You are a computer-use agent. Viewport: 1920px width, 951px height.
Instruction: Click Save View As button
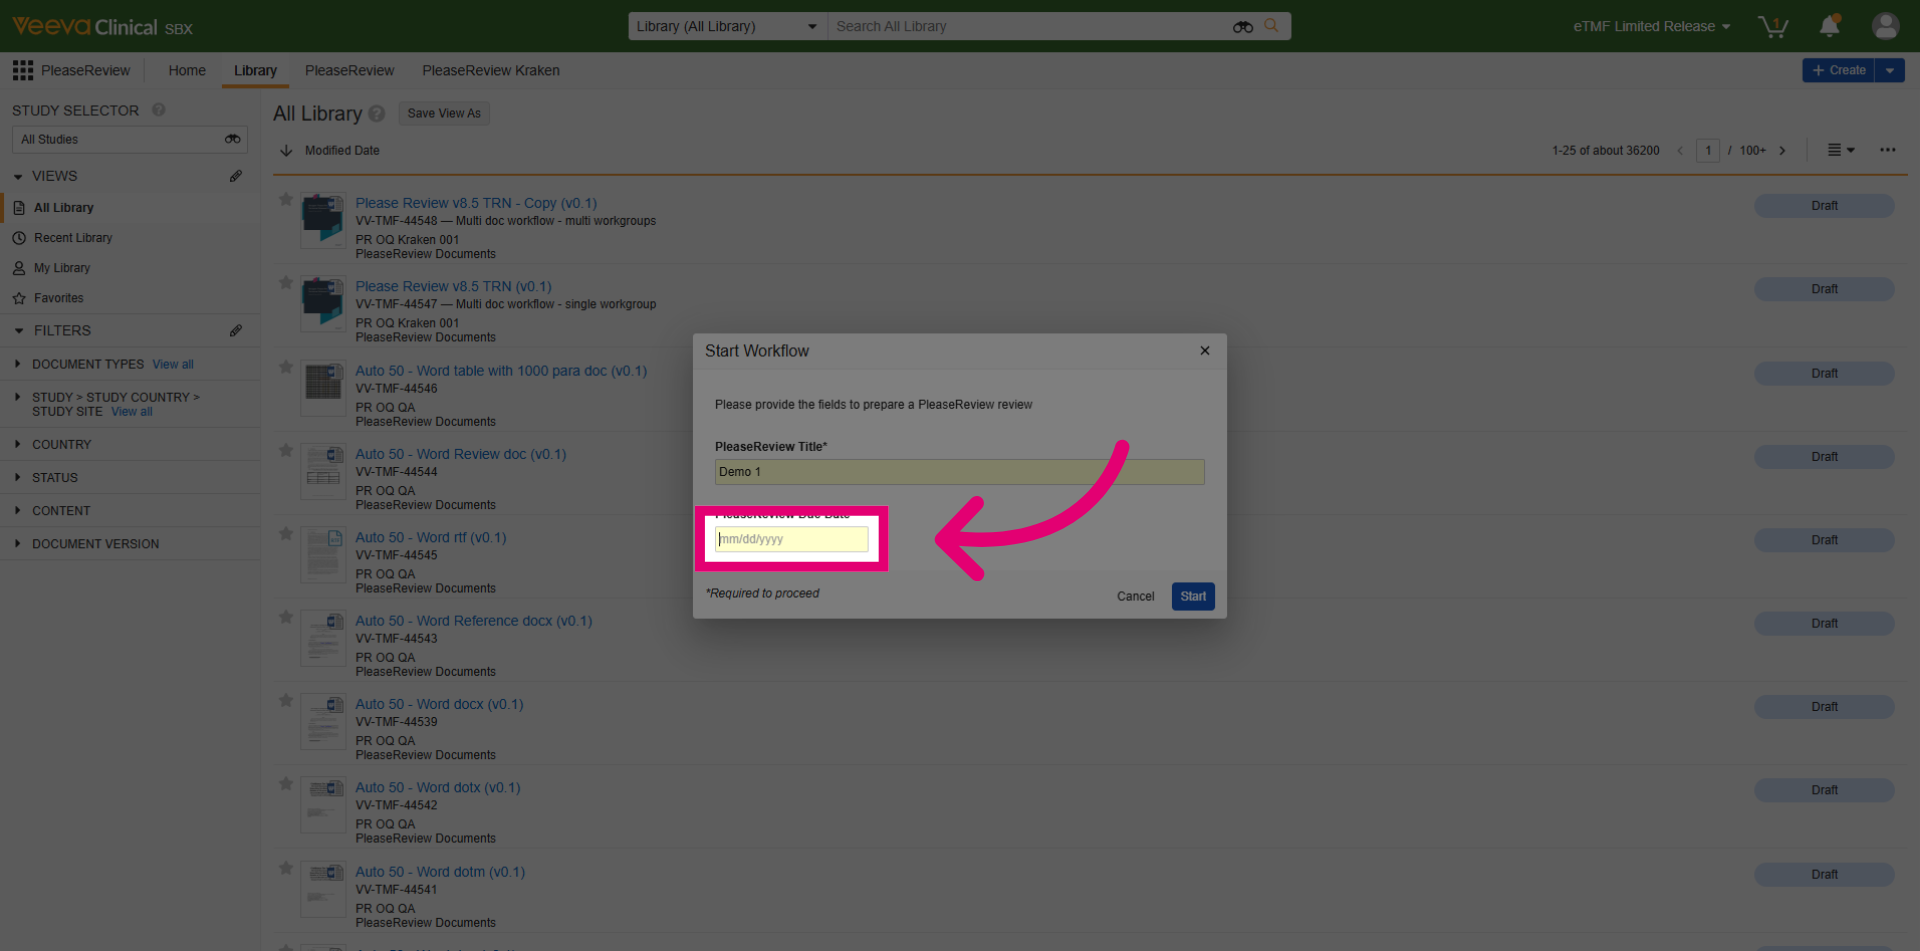click(444, 113)
